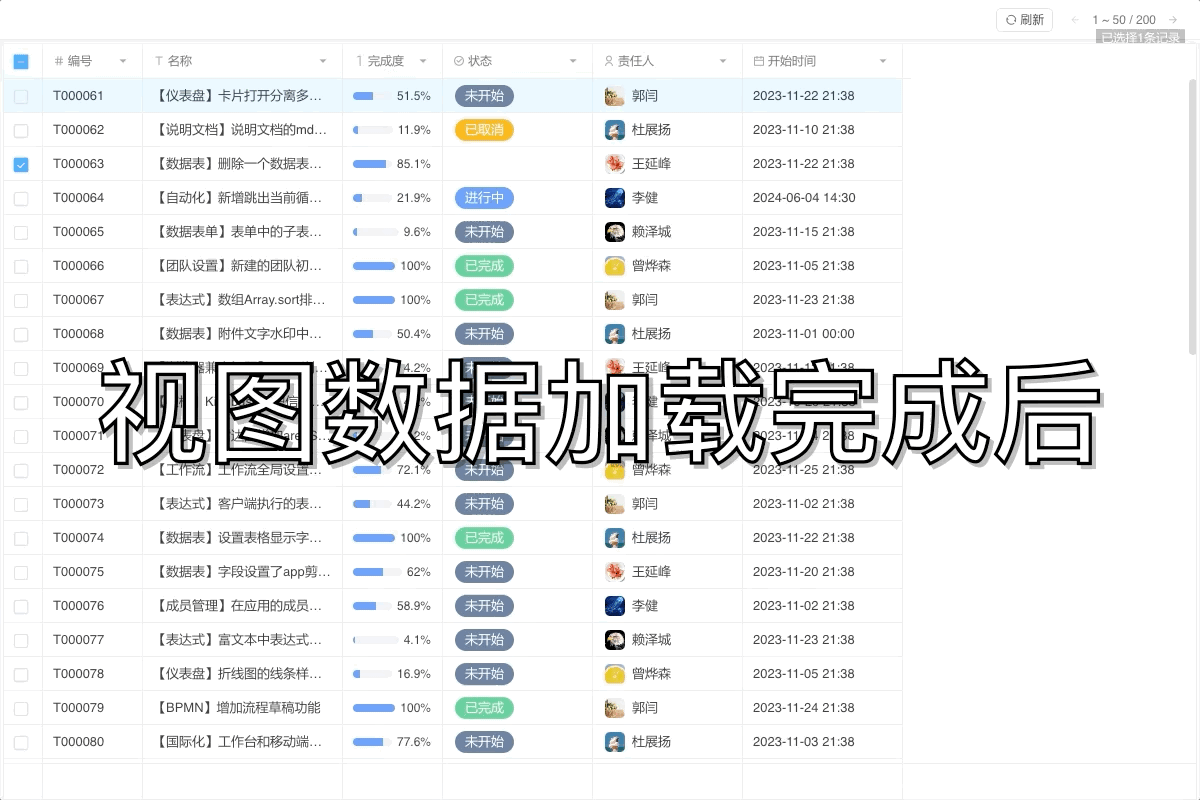Image resolution: width=1200 pixels, height=800 pixels.
Task: Click the calendar icon next to 开始时间
Action: 758,61
